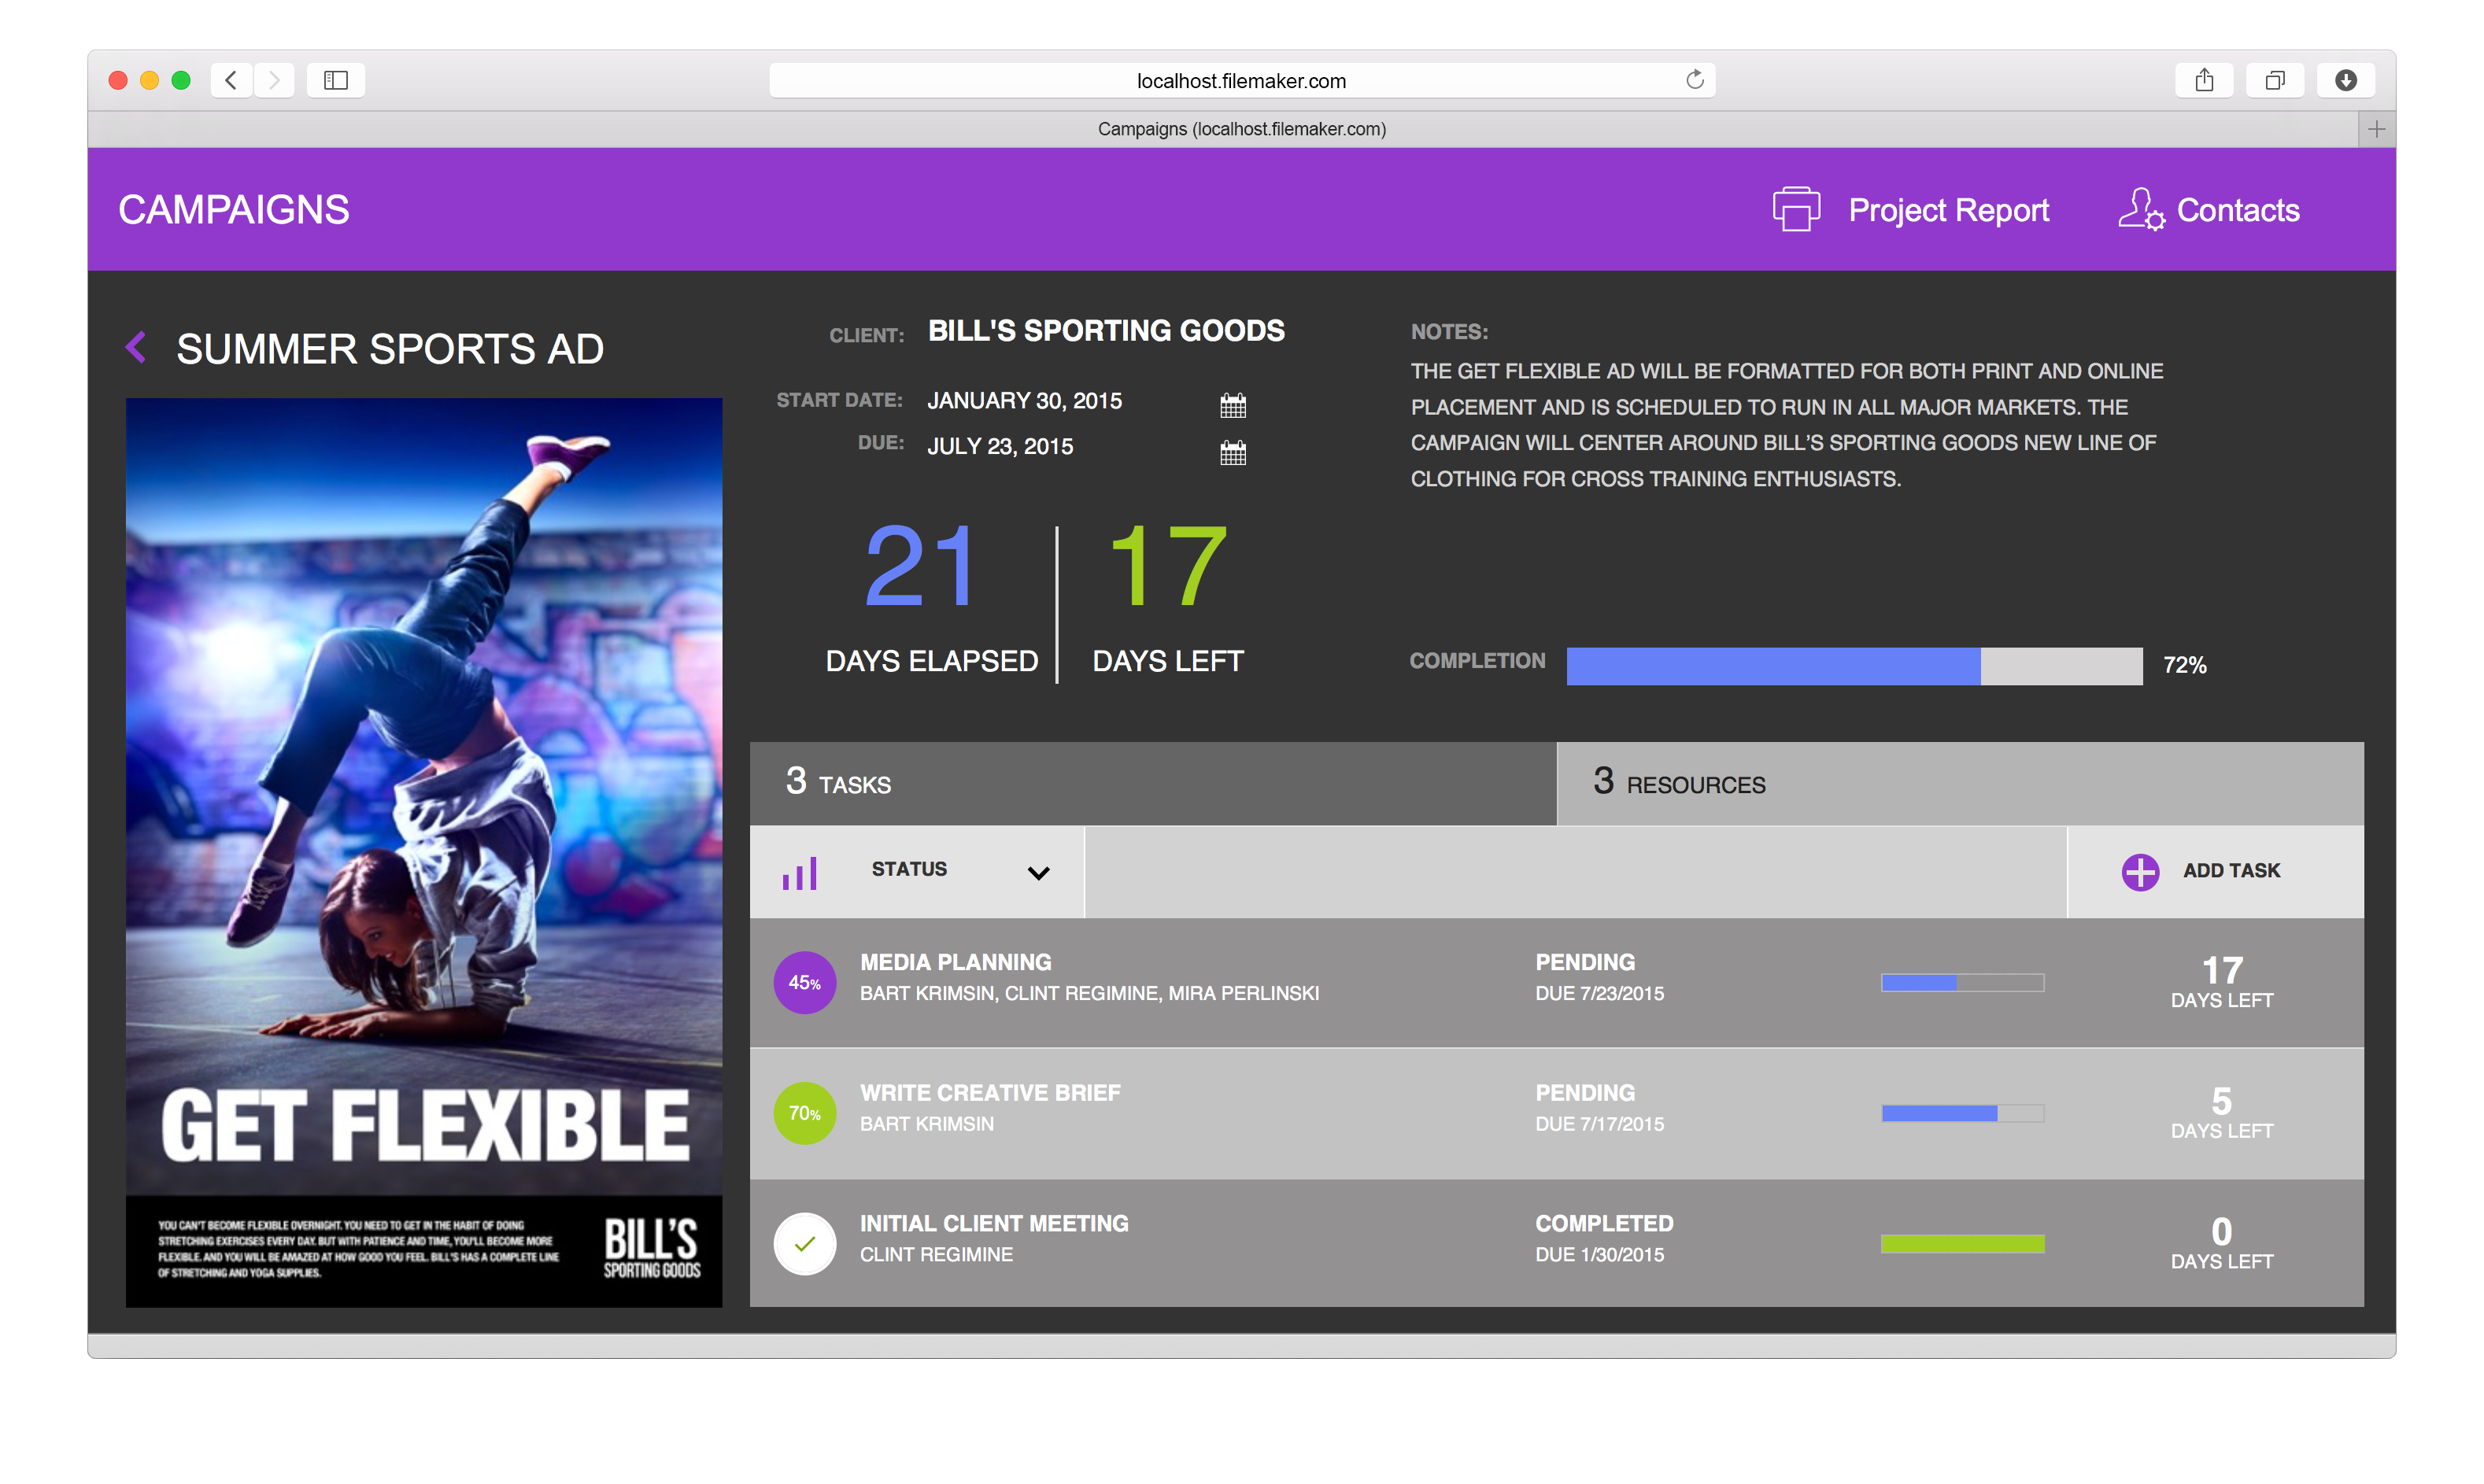
Task: Click assignees Bart Krimsin, Clint Regimine, Mira Perlinski
Action: (1089, 994)
